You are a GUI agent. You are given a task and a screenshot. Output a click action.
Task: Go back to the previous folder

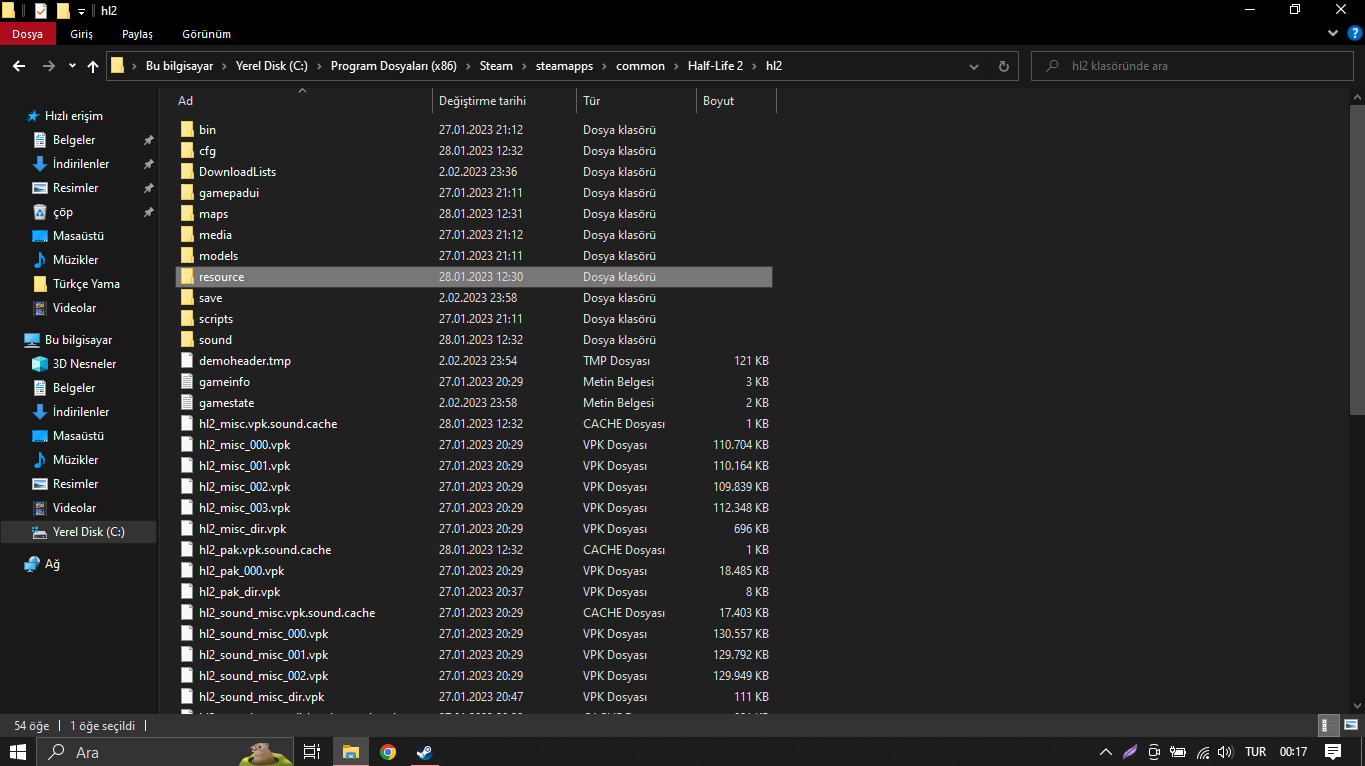click(18, 66)
